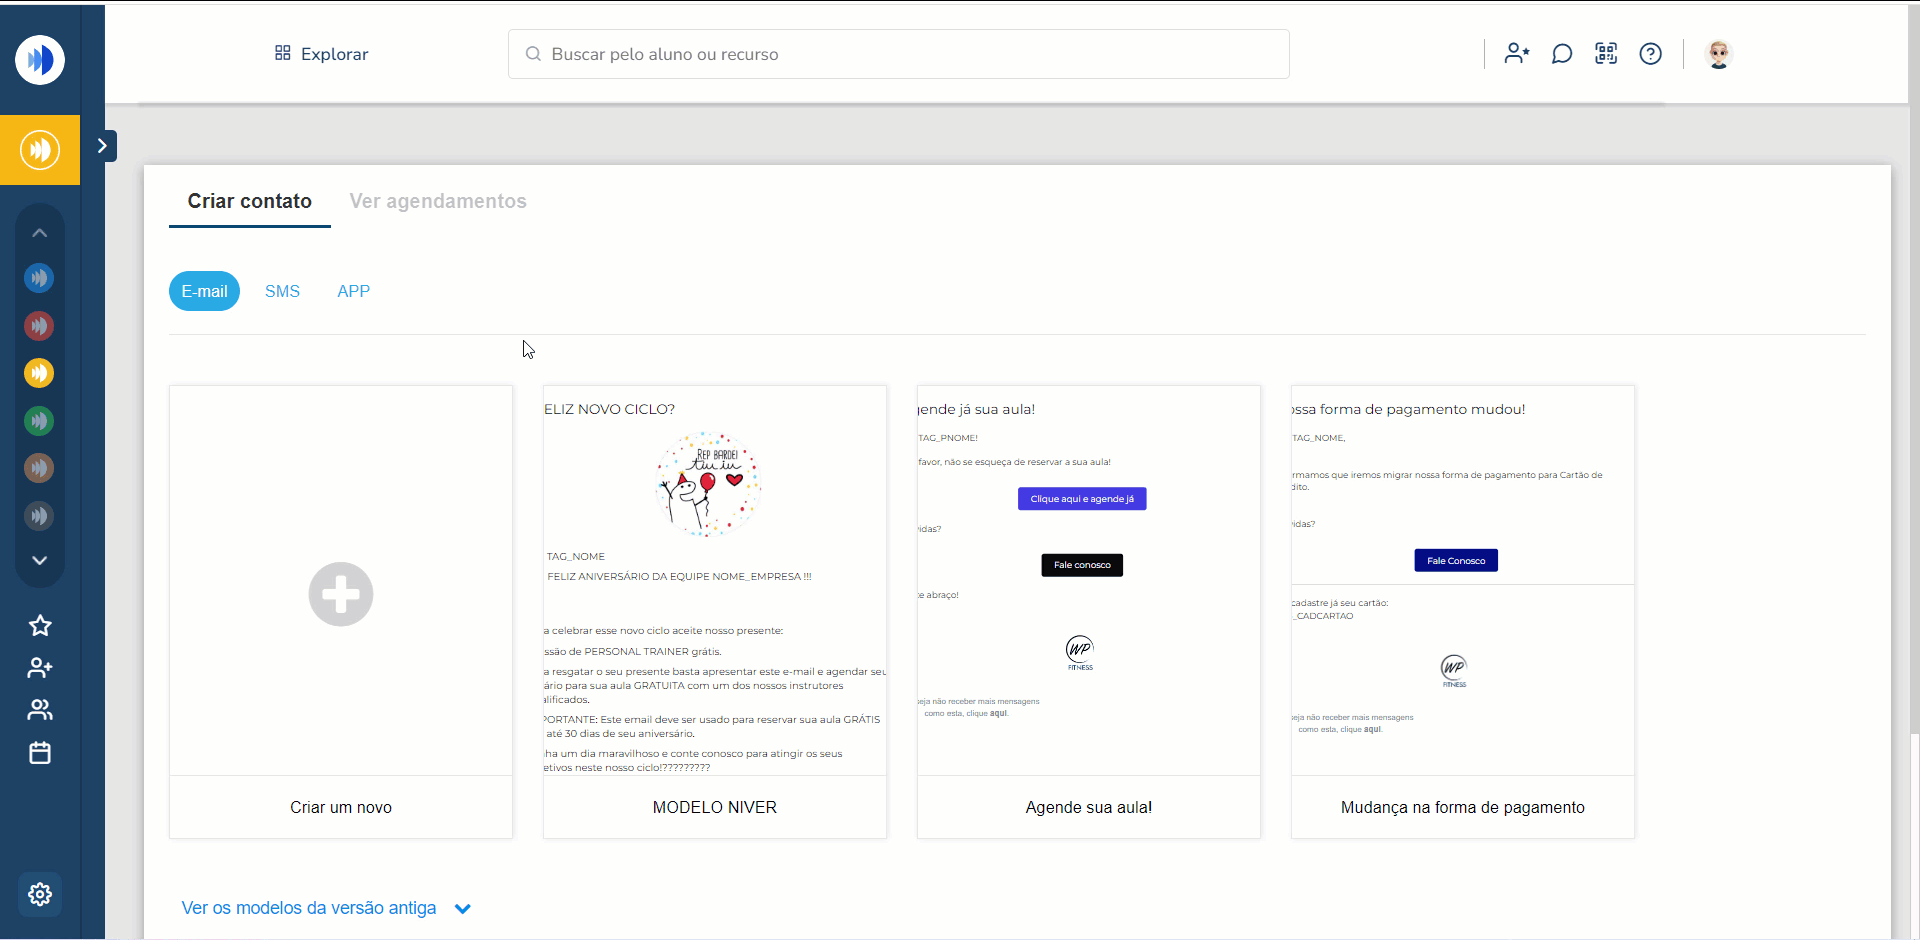Image resolution: width=1920 pixels, height=940 pixels.
Task: Click the people group icon in sidebar
Action: click(40, 710)
